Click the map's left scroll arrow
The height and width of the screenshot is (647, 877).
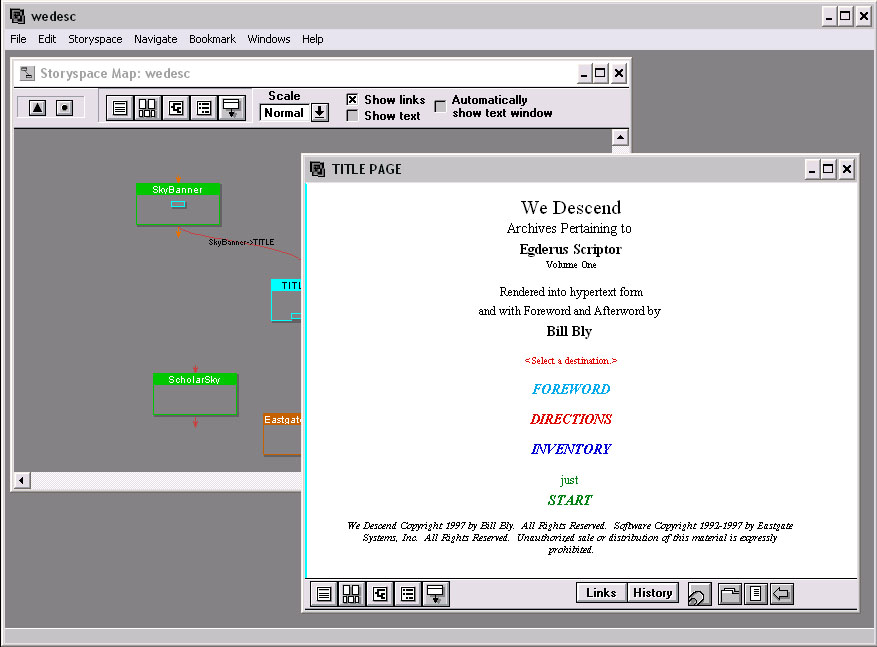(x=22, y=480)
